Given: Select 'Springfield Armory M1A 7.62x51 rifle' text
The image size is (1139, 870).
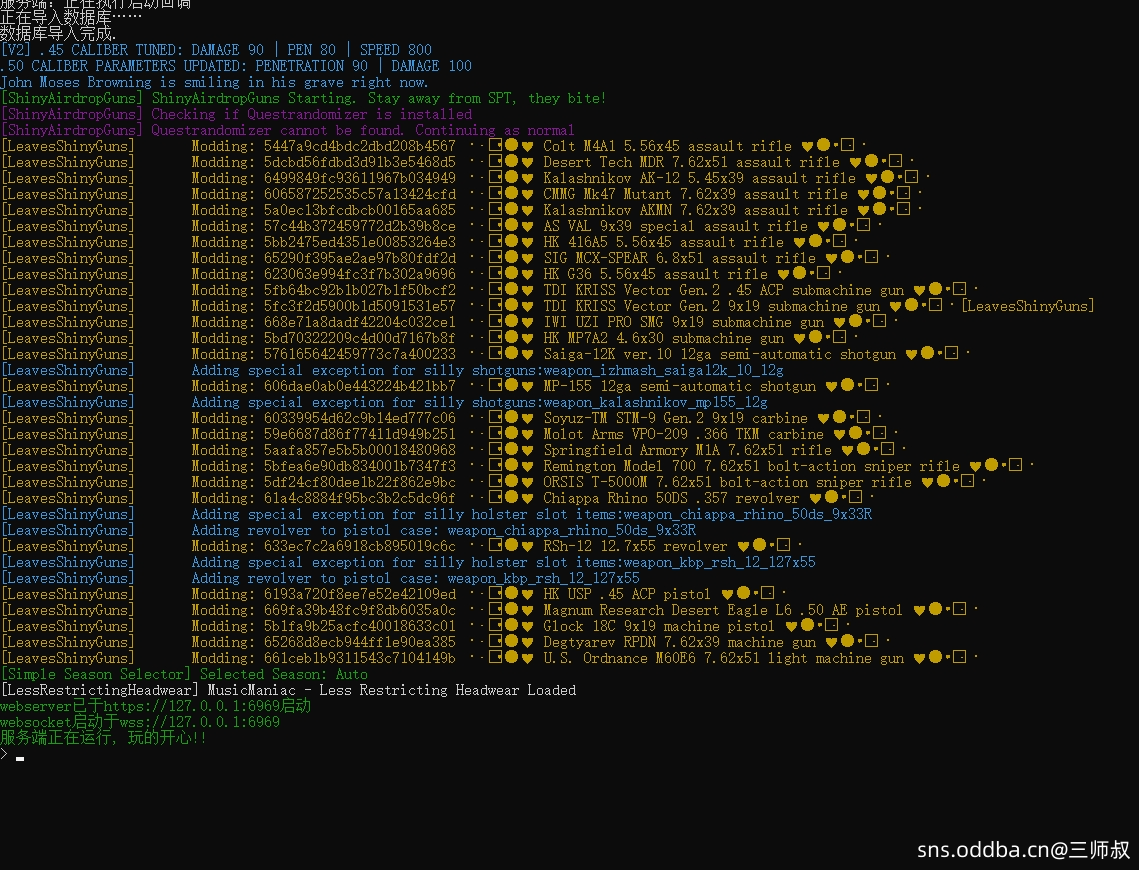Looking at the screenshot, I should click(x=687, y=450).
